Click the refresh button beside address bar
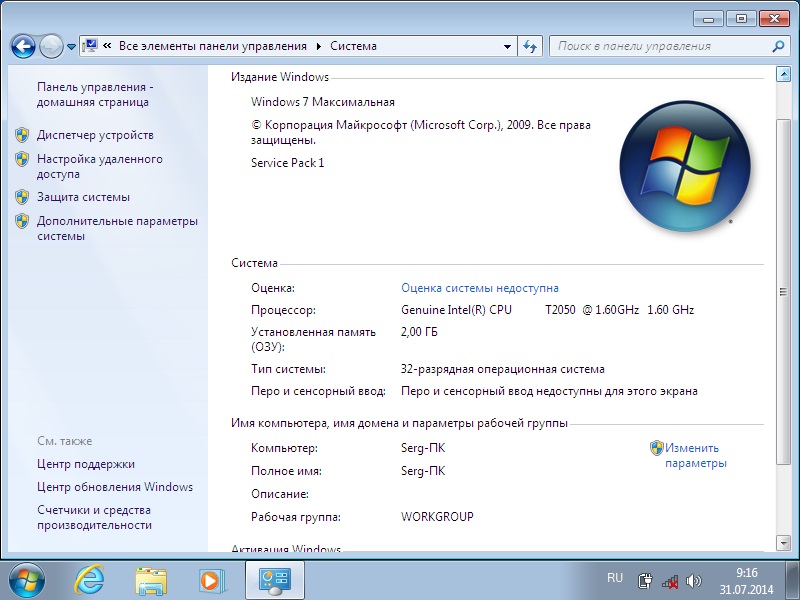800x600 pixels. pyautogui.click(x=531, y=46)
